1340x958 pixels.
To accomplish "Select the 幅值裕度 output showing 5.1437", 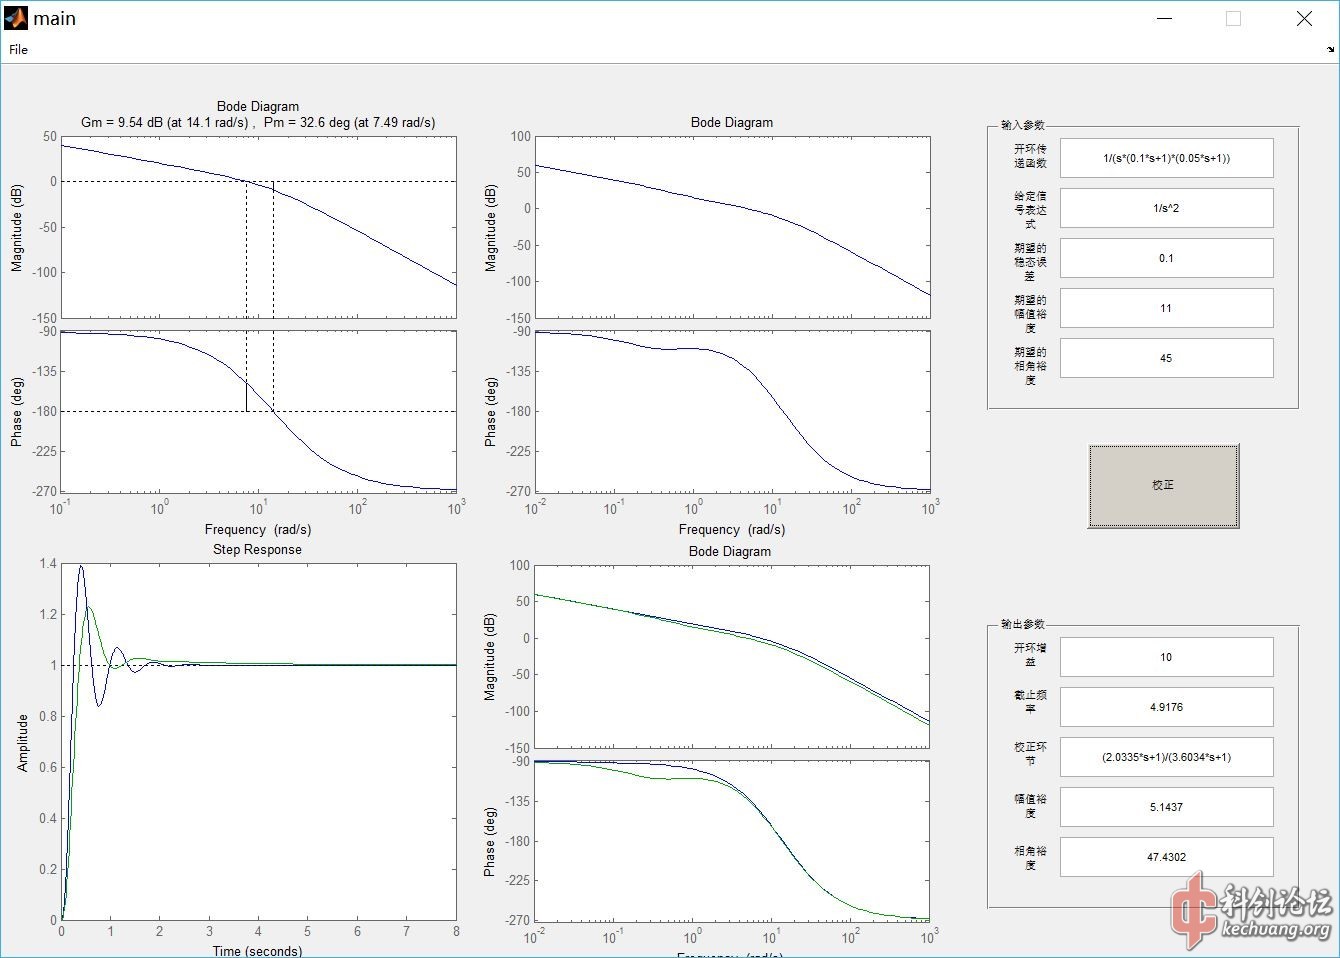I will tap(1166, 807).
